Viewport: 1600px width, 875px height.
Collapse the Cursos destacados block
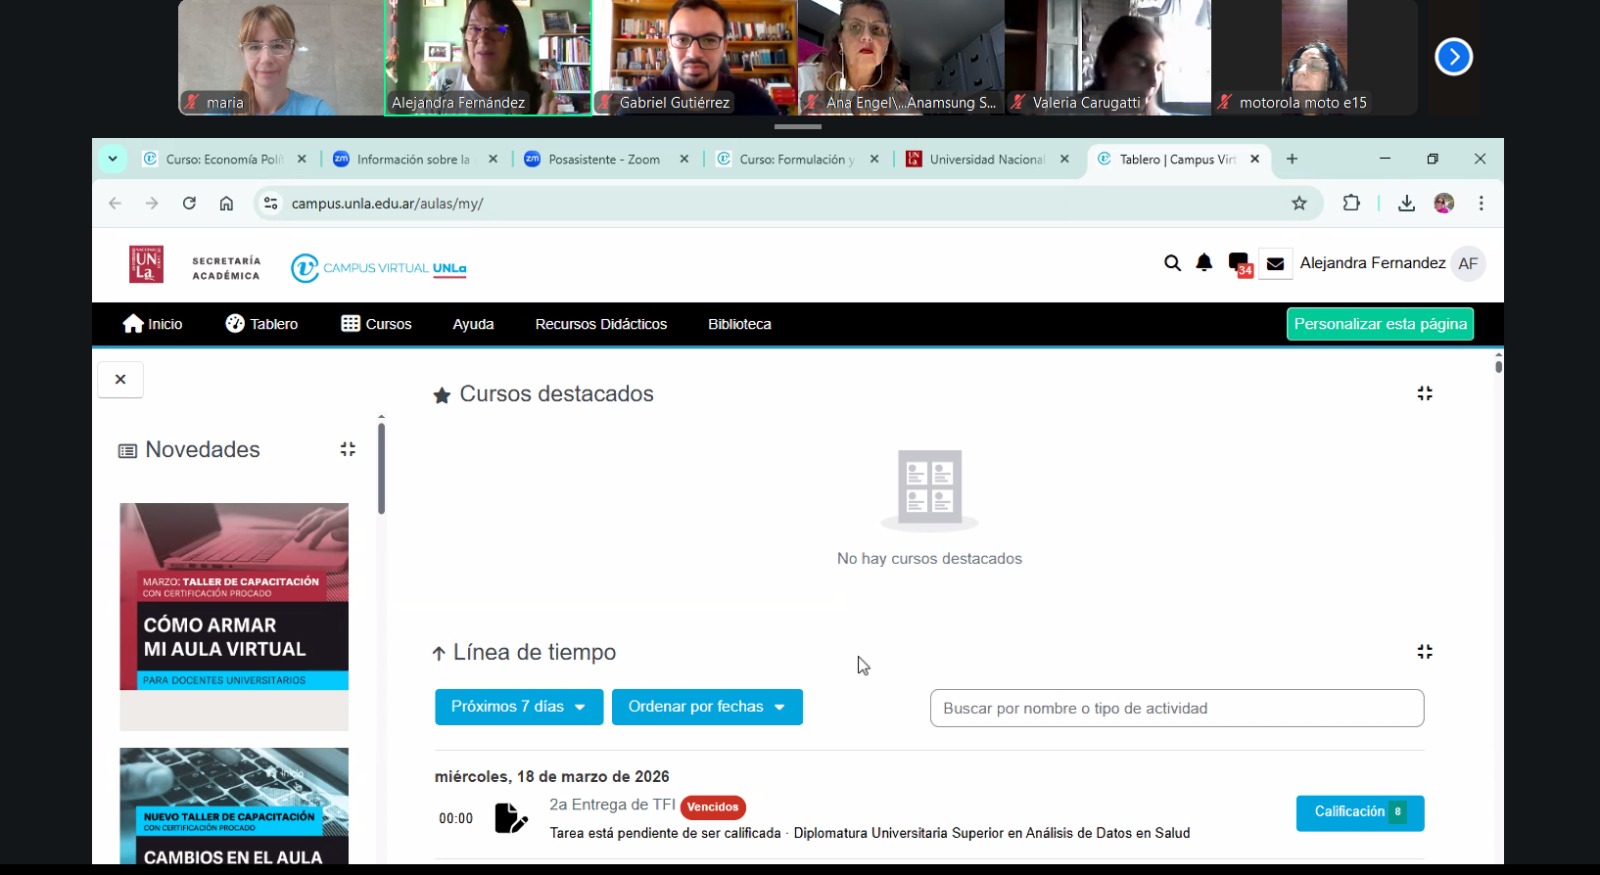(1425, 394)
